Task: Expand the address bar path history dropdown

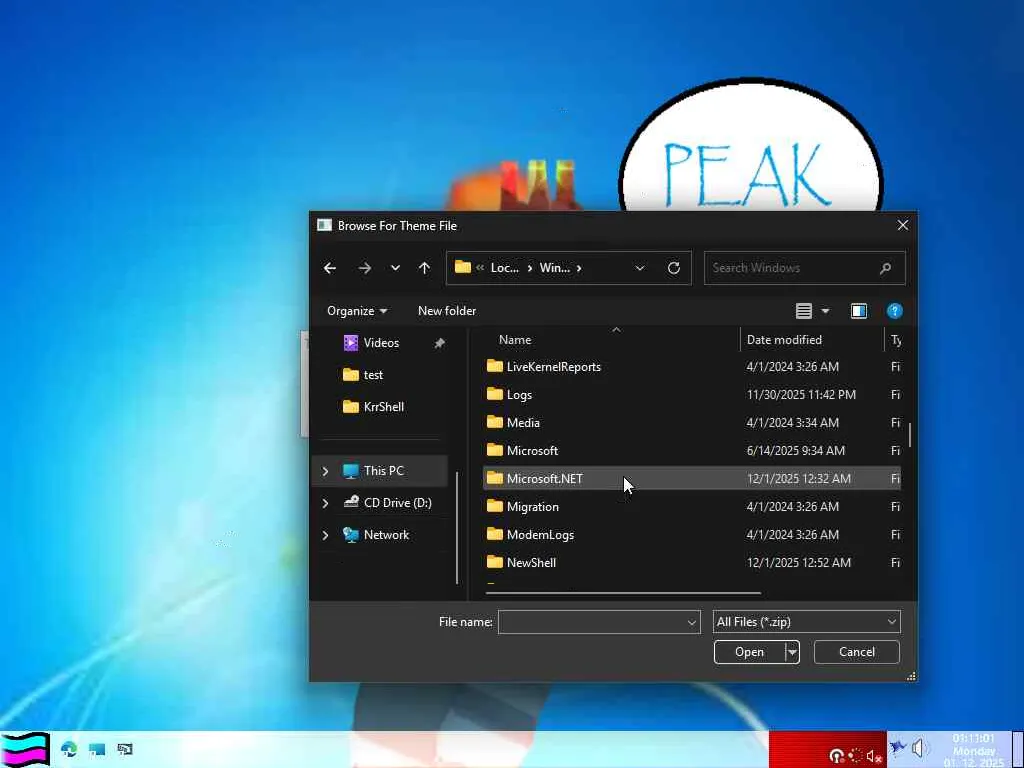Action: pyautogui.click(x=640, y=268)
